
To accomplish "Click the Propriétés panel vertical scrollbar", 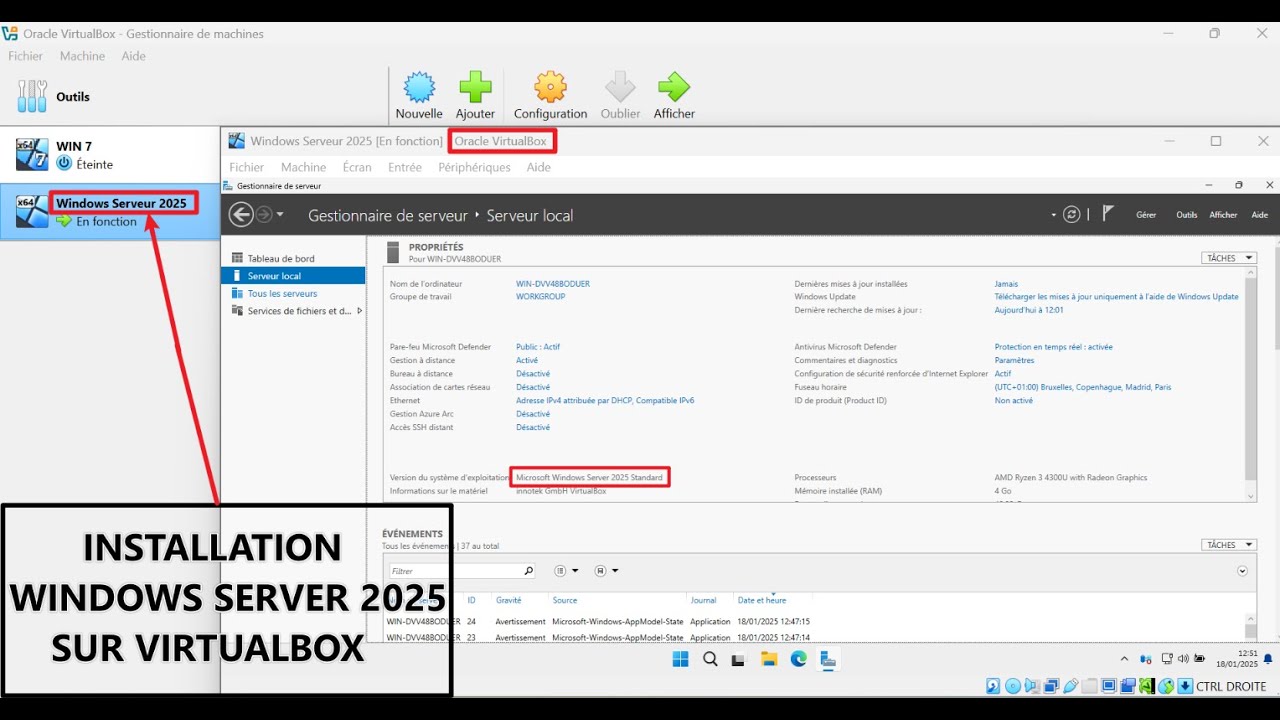I will click(x=1250, y=385).
